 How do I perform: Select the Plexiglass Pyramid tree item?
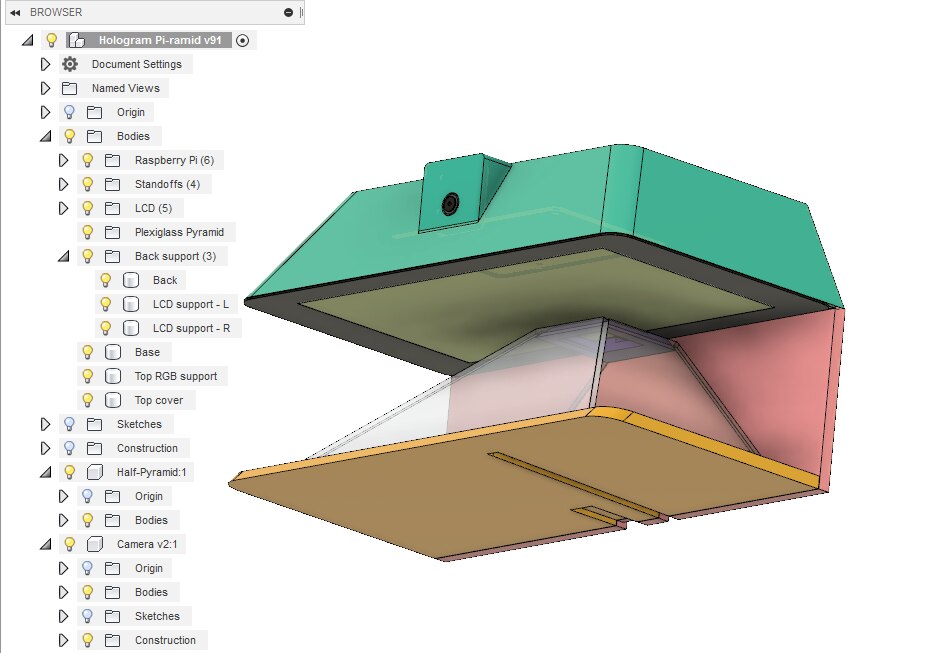[x=179, y=232]
